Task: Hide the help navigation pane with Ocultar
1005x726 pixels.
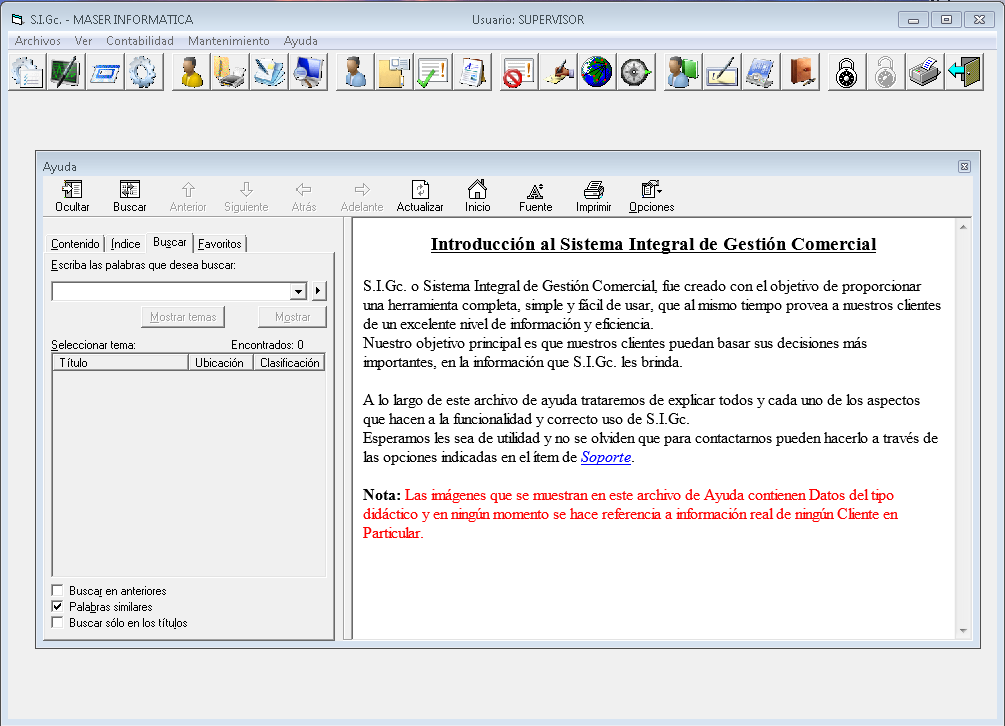Action: (x=72, y=196)
